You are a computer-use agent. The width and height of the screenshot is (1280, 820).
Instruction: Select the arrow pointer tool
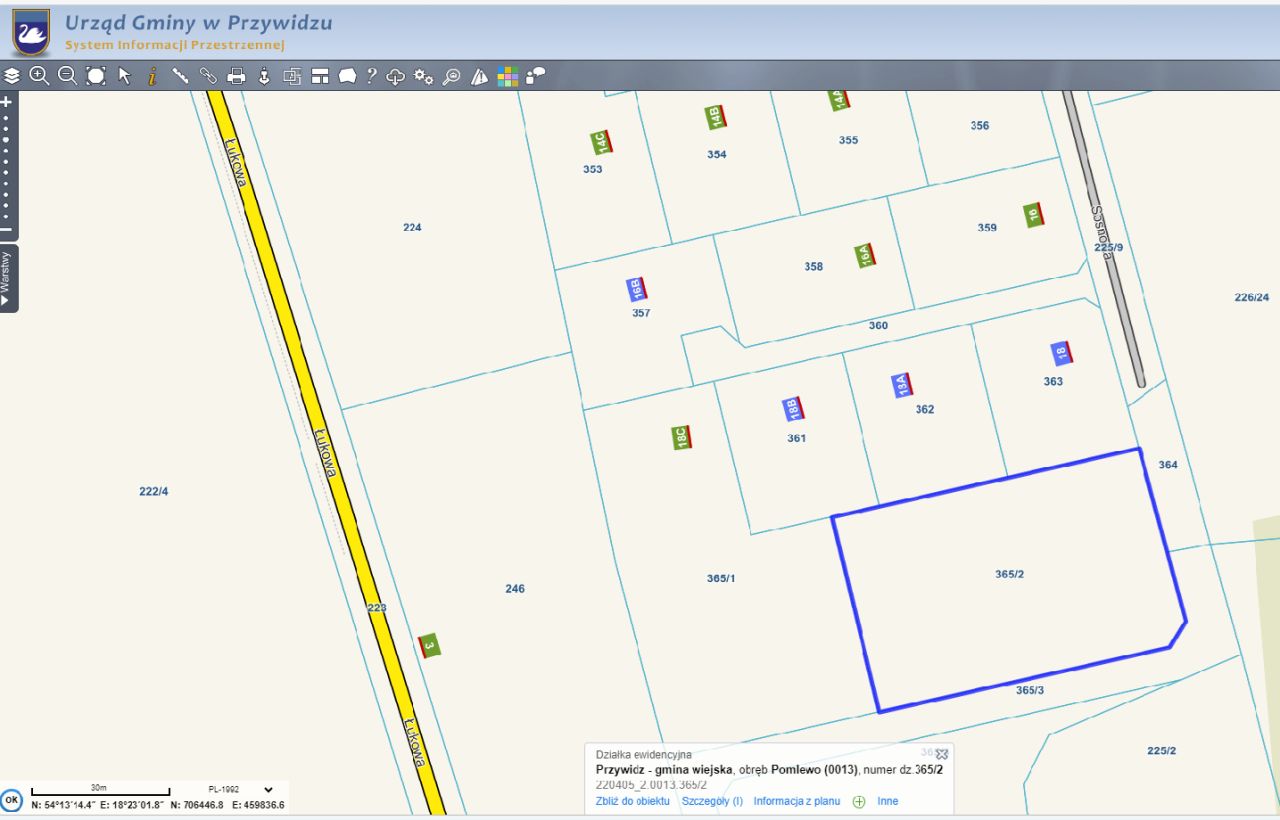[x=125, y=76]
